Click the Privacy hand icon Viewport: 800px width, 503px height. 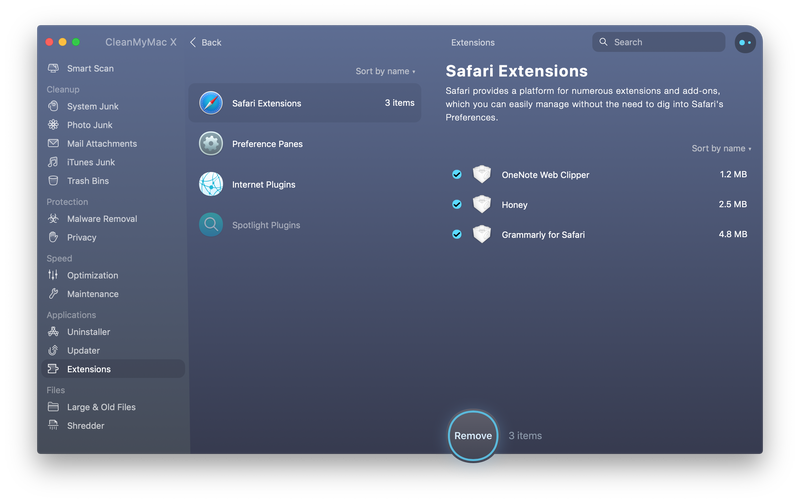pyautogui.click(x=53, y=237)
